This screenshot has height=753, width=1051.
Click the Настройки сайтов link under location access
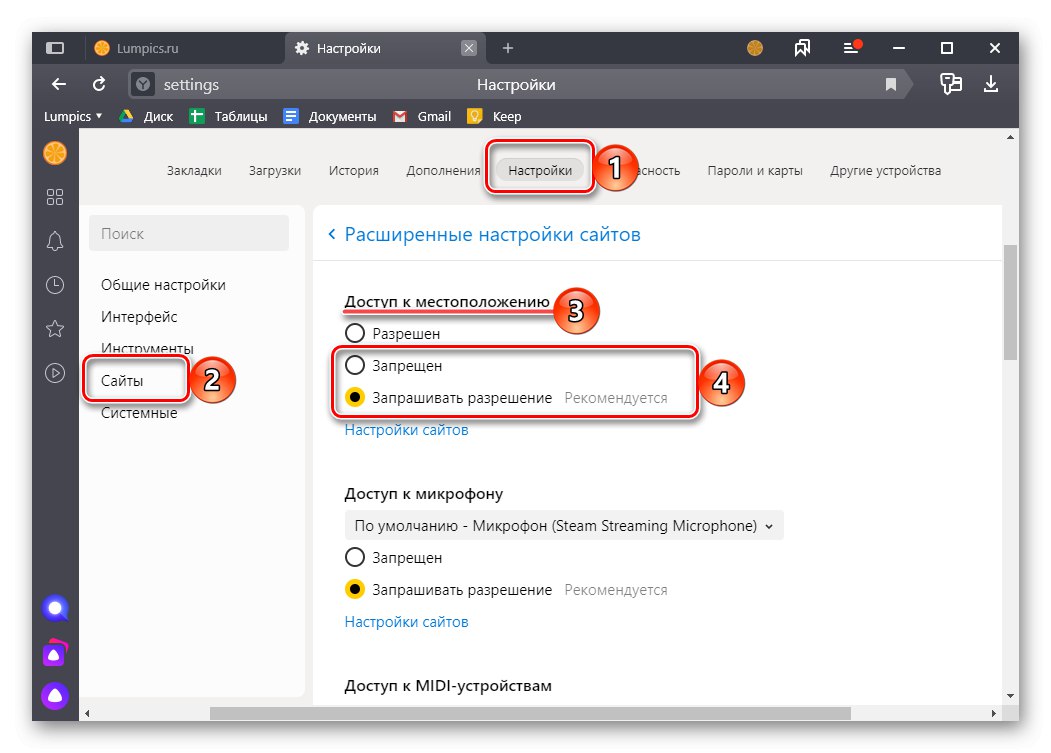(405, 429)
